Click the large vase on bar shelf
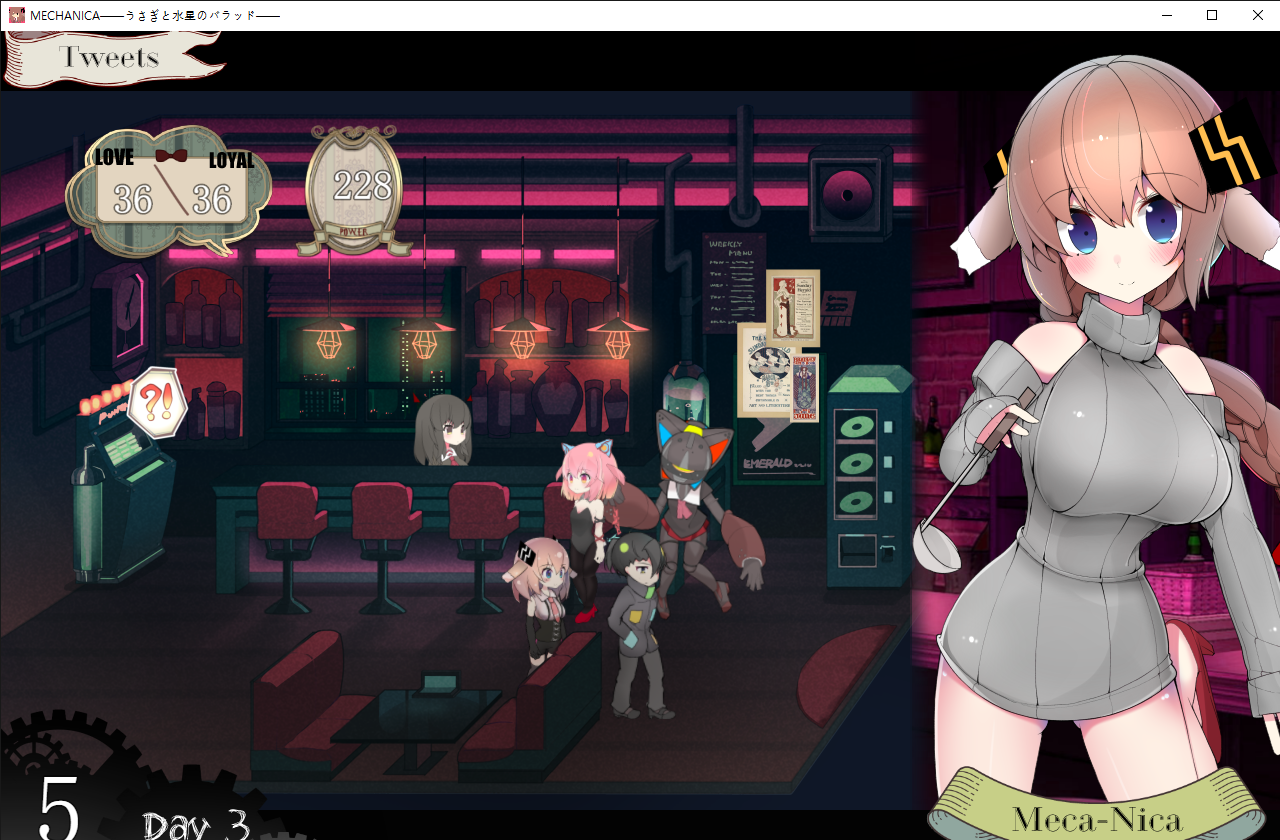 click(x=557, y=397)
